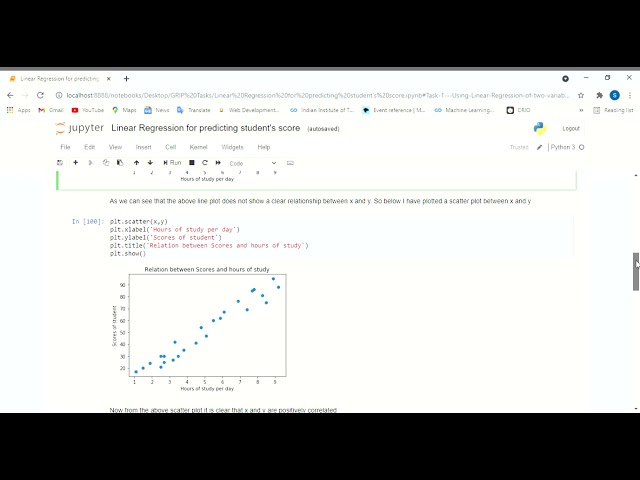The width and height of the screenshot is (640, 480).
Task: Click the In [100] cell prompt
Action: 88,222
